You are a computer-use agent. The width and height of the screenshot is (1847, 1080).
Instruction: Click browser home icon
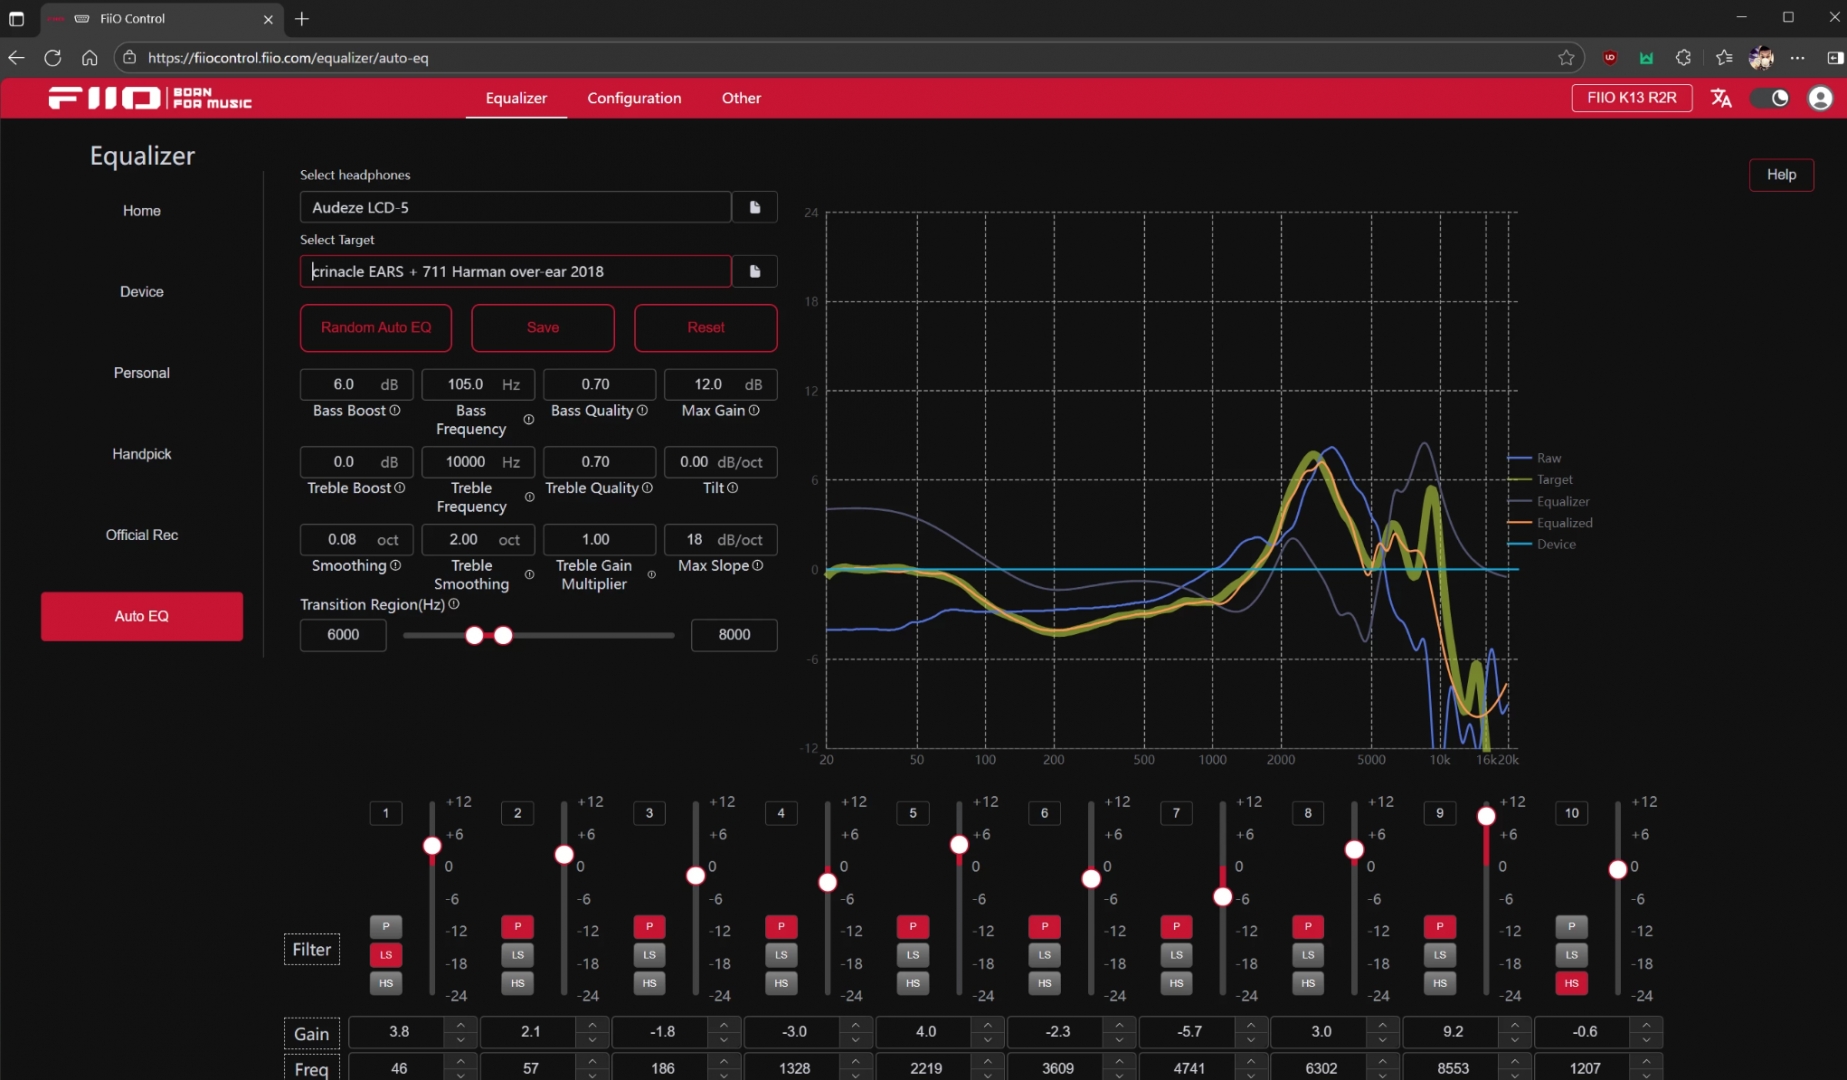(90, 58)
